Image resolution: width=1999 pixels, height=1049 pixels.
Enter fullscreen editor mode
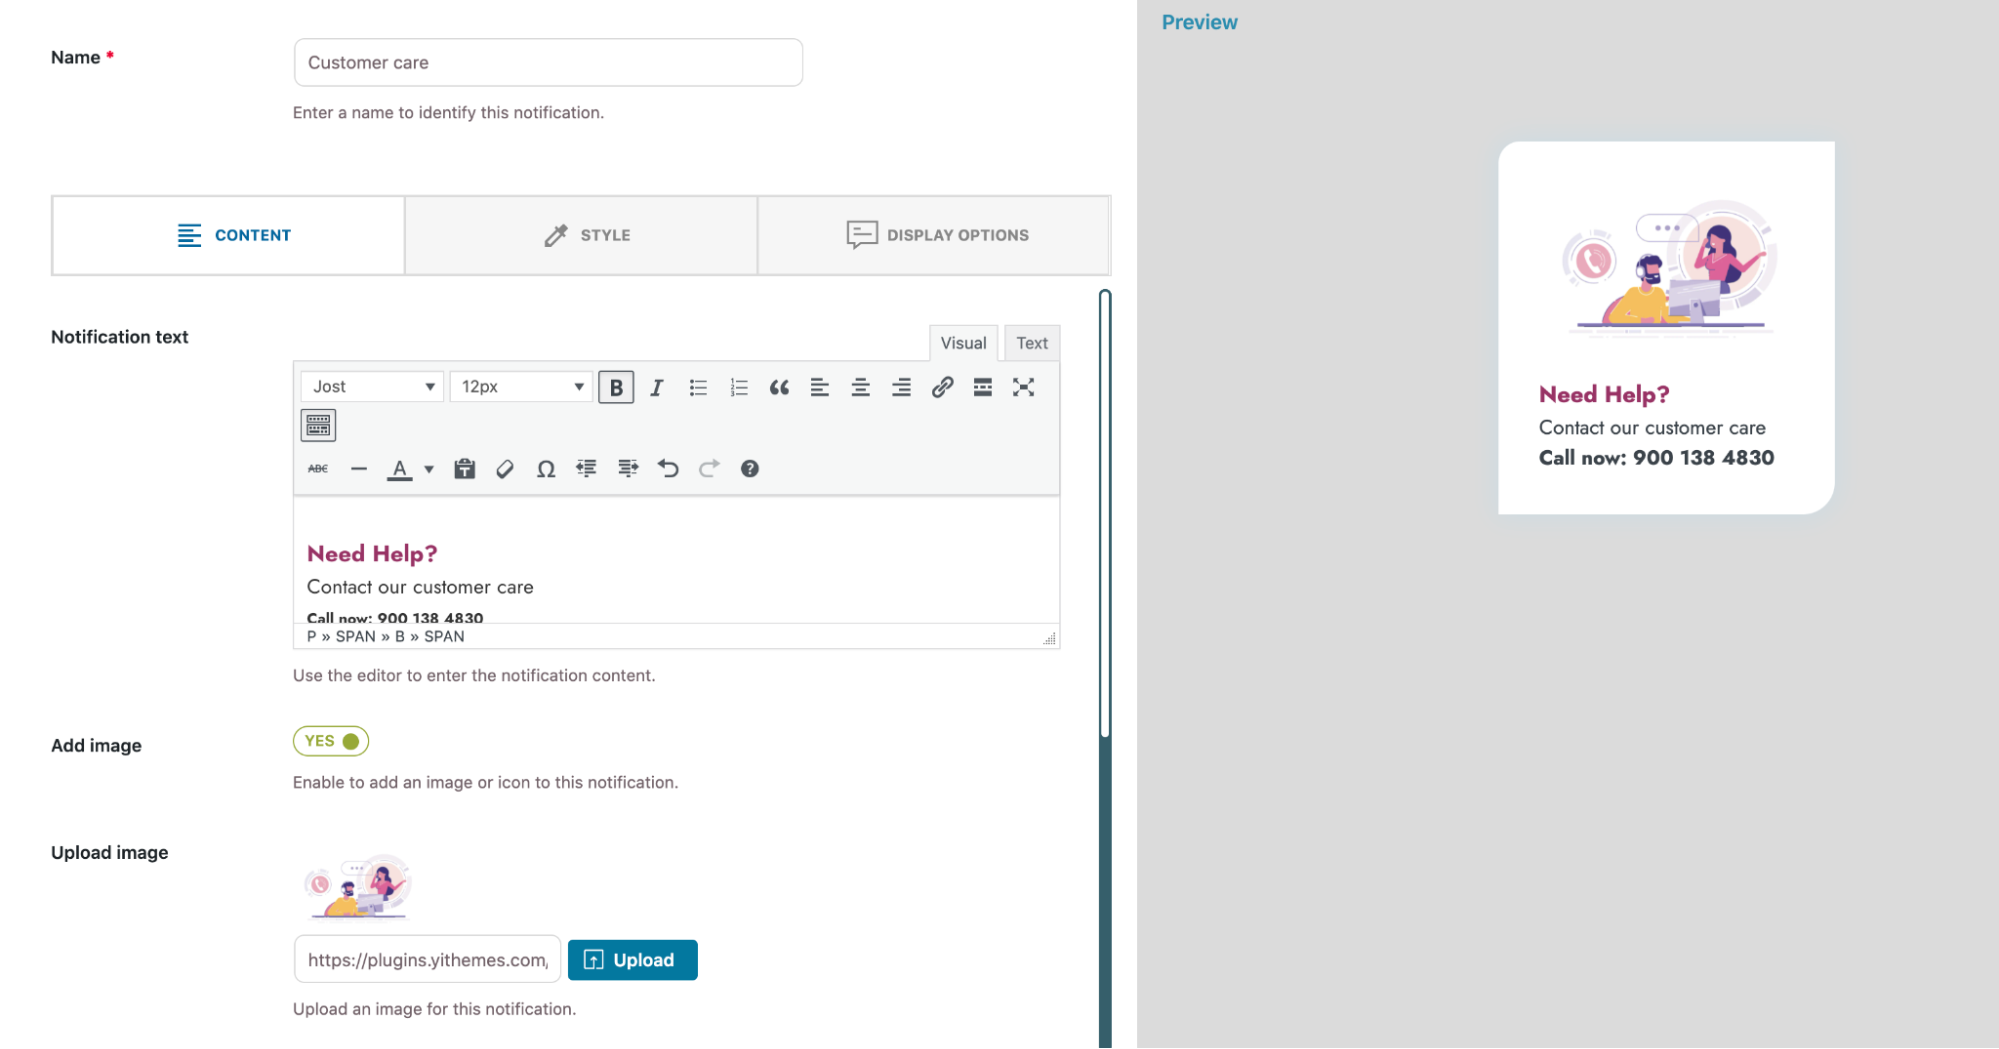click(1023, 387)
